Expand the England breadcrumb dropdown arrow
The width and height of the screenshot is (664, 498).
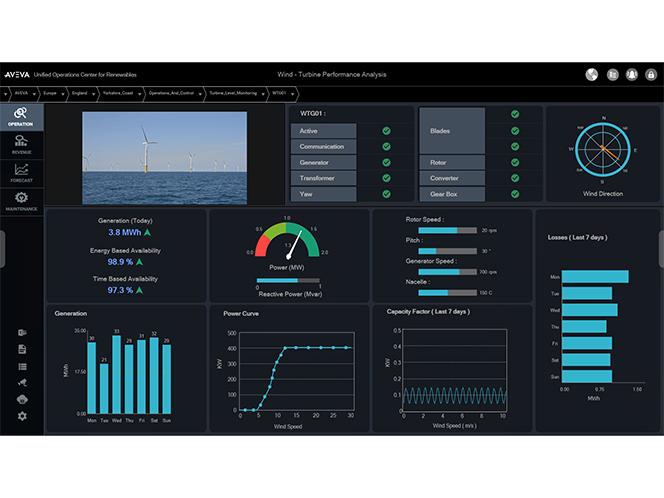93,94
